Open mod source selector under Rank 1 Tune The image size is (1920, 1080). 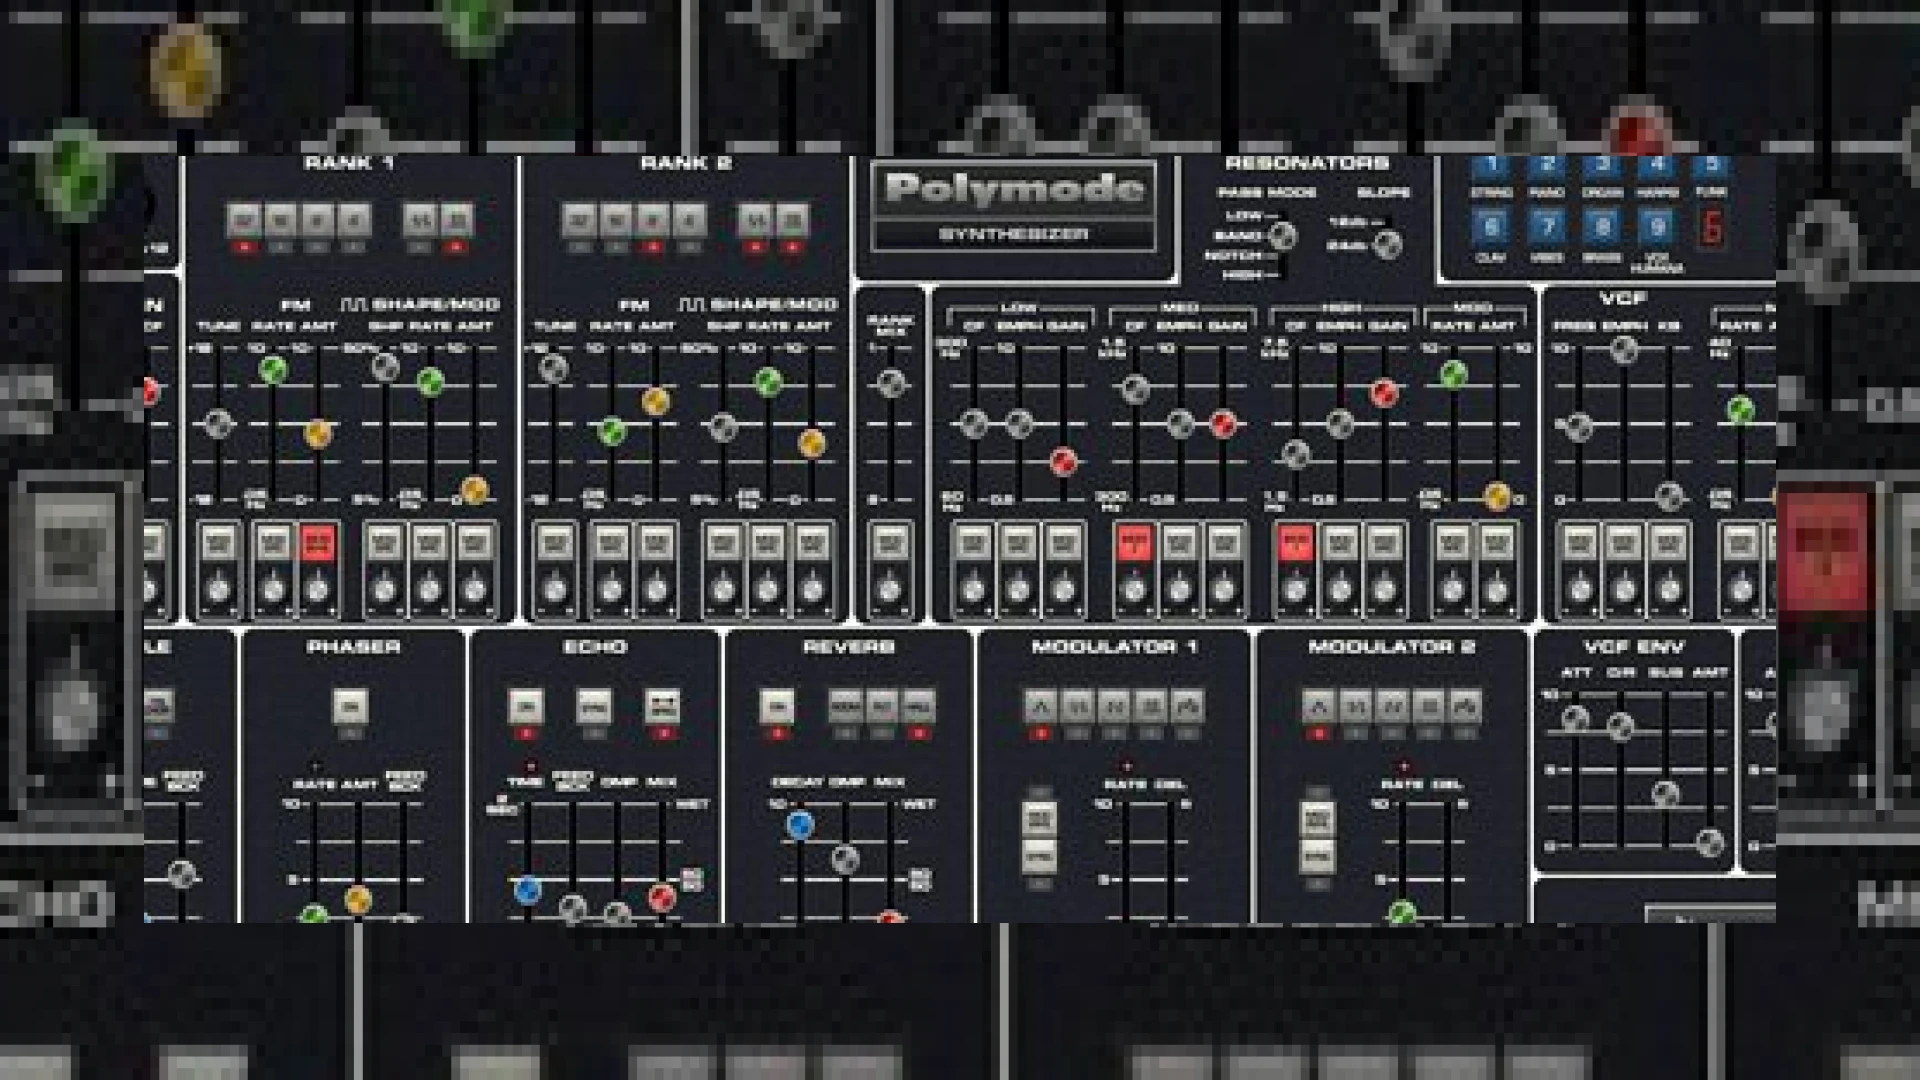[219, 544]
